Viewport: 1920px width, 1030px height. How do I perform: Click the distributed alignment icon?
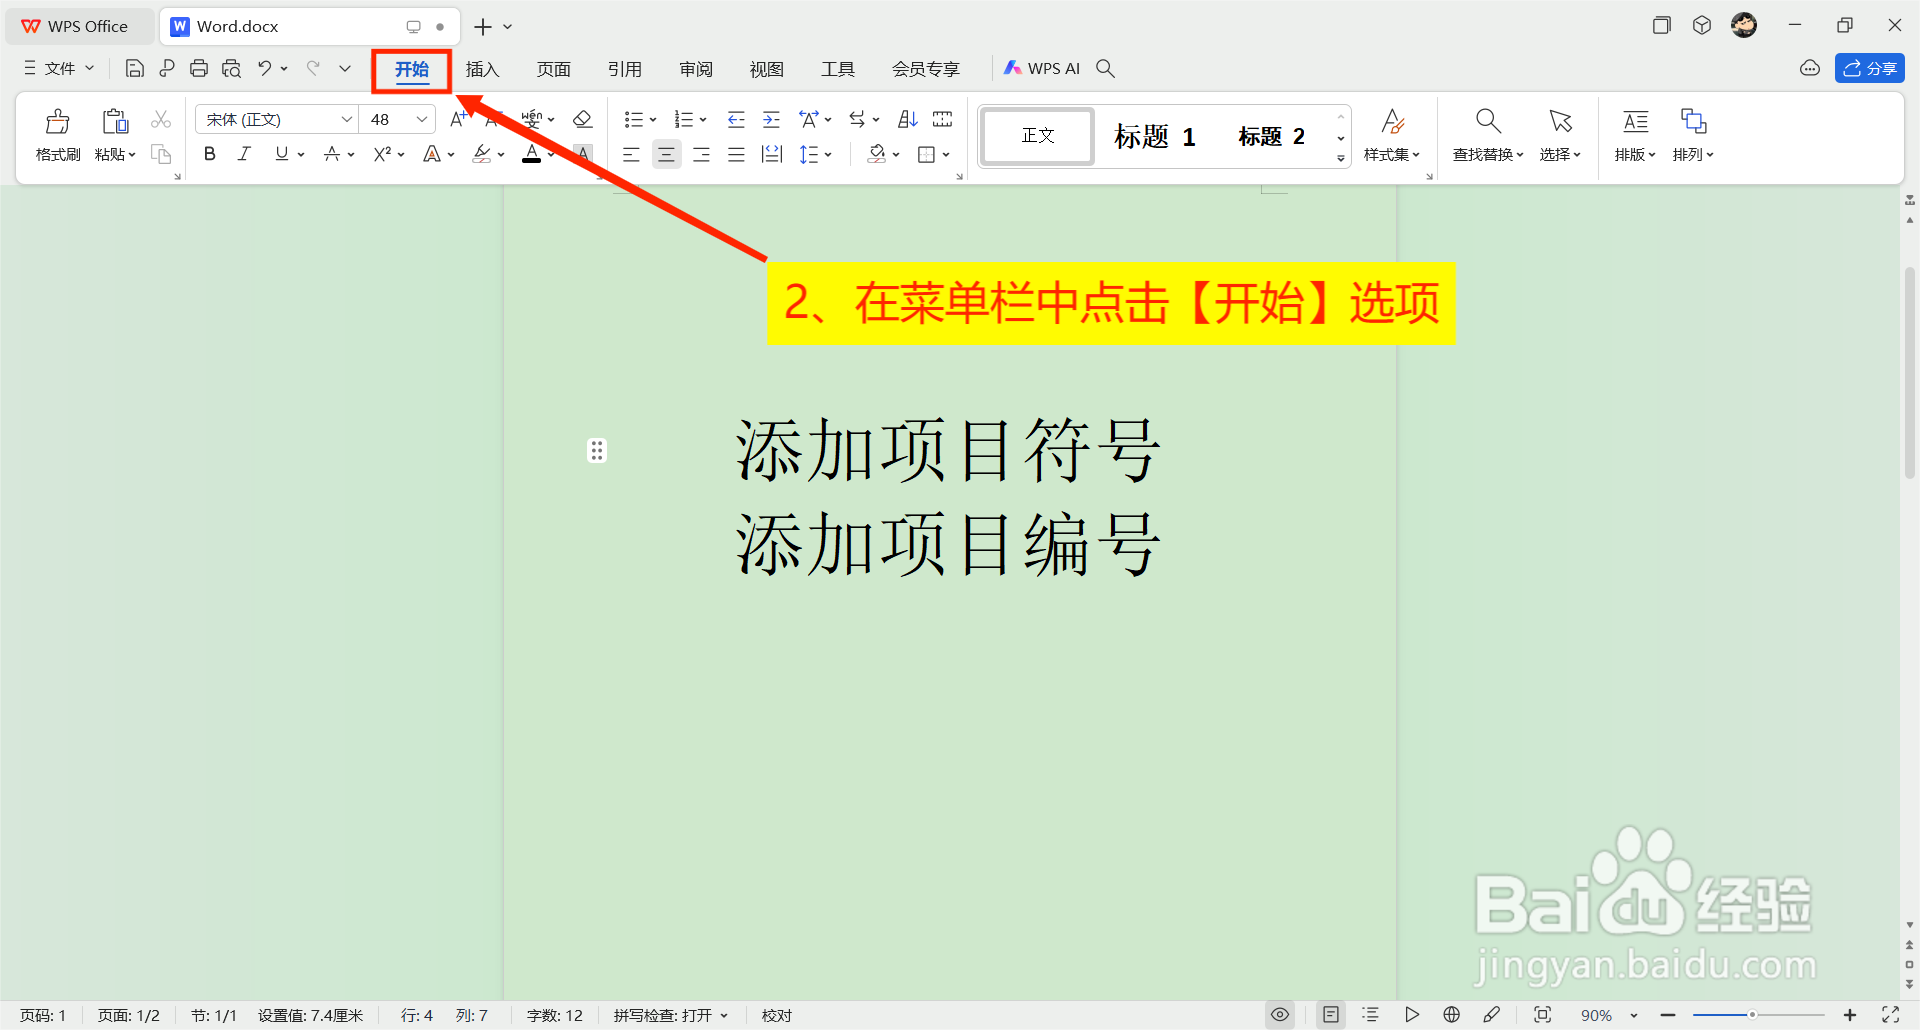tap(772, 154)
